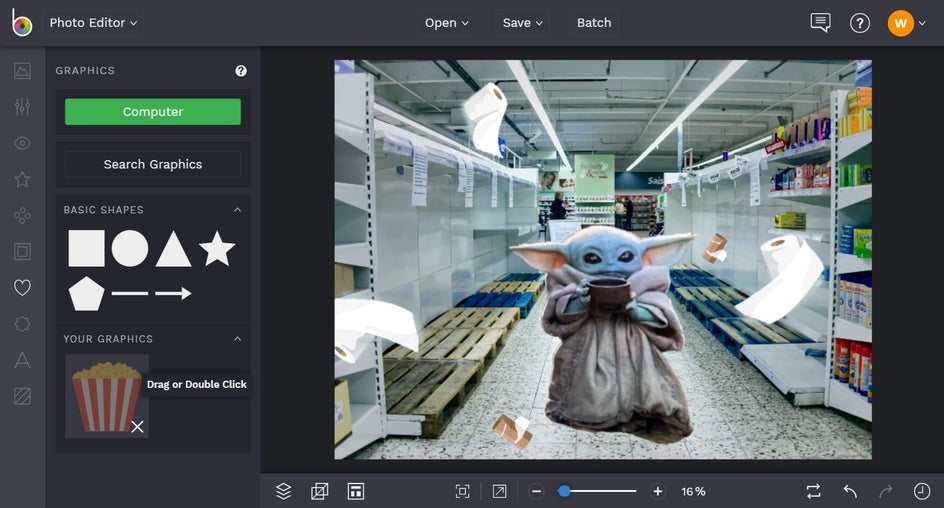This screenshot has width=944, height=508.
Task: Collapse the Your Graphics section
Action: click(x=238, y=339)
